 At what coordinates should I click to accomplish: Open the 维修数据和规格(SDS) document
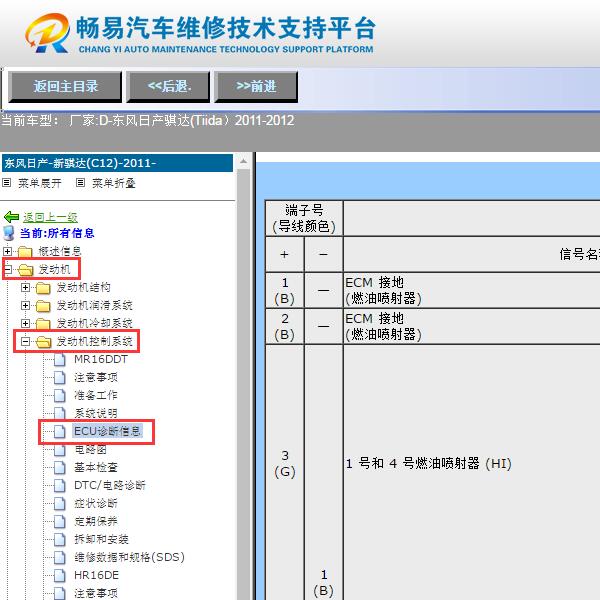click(x=129, y=557)
